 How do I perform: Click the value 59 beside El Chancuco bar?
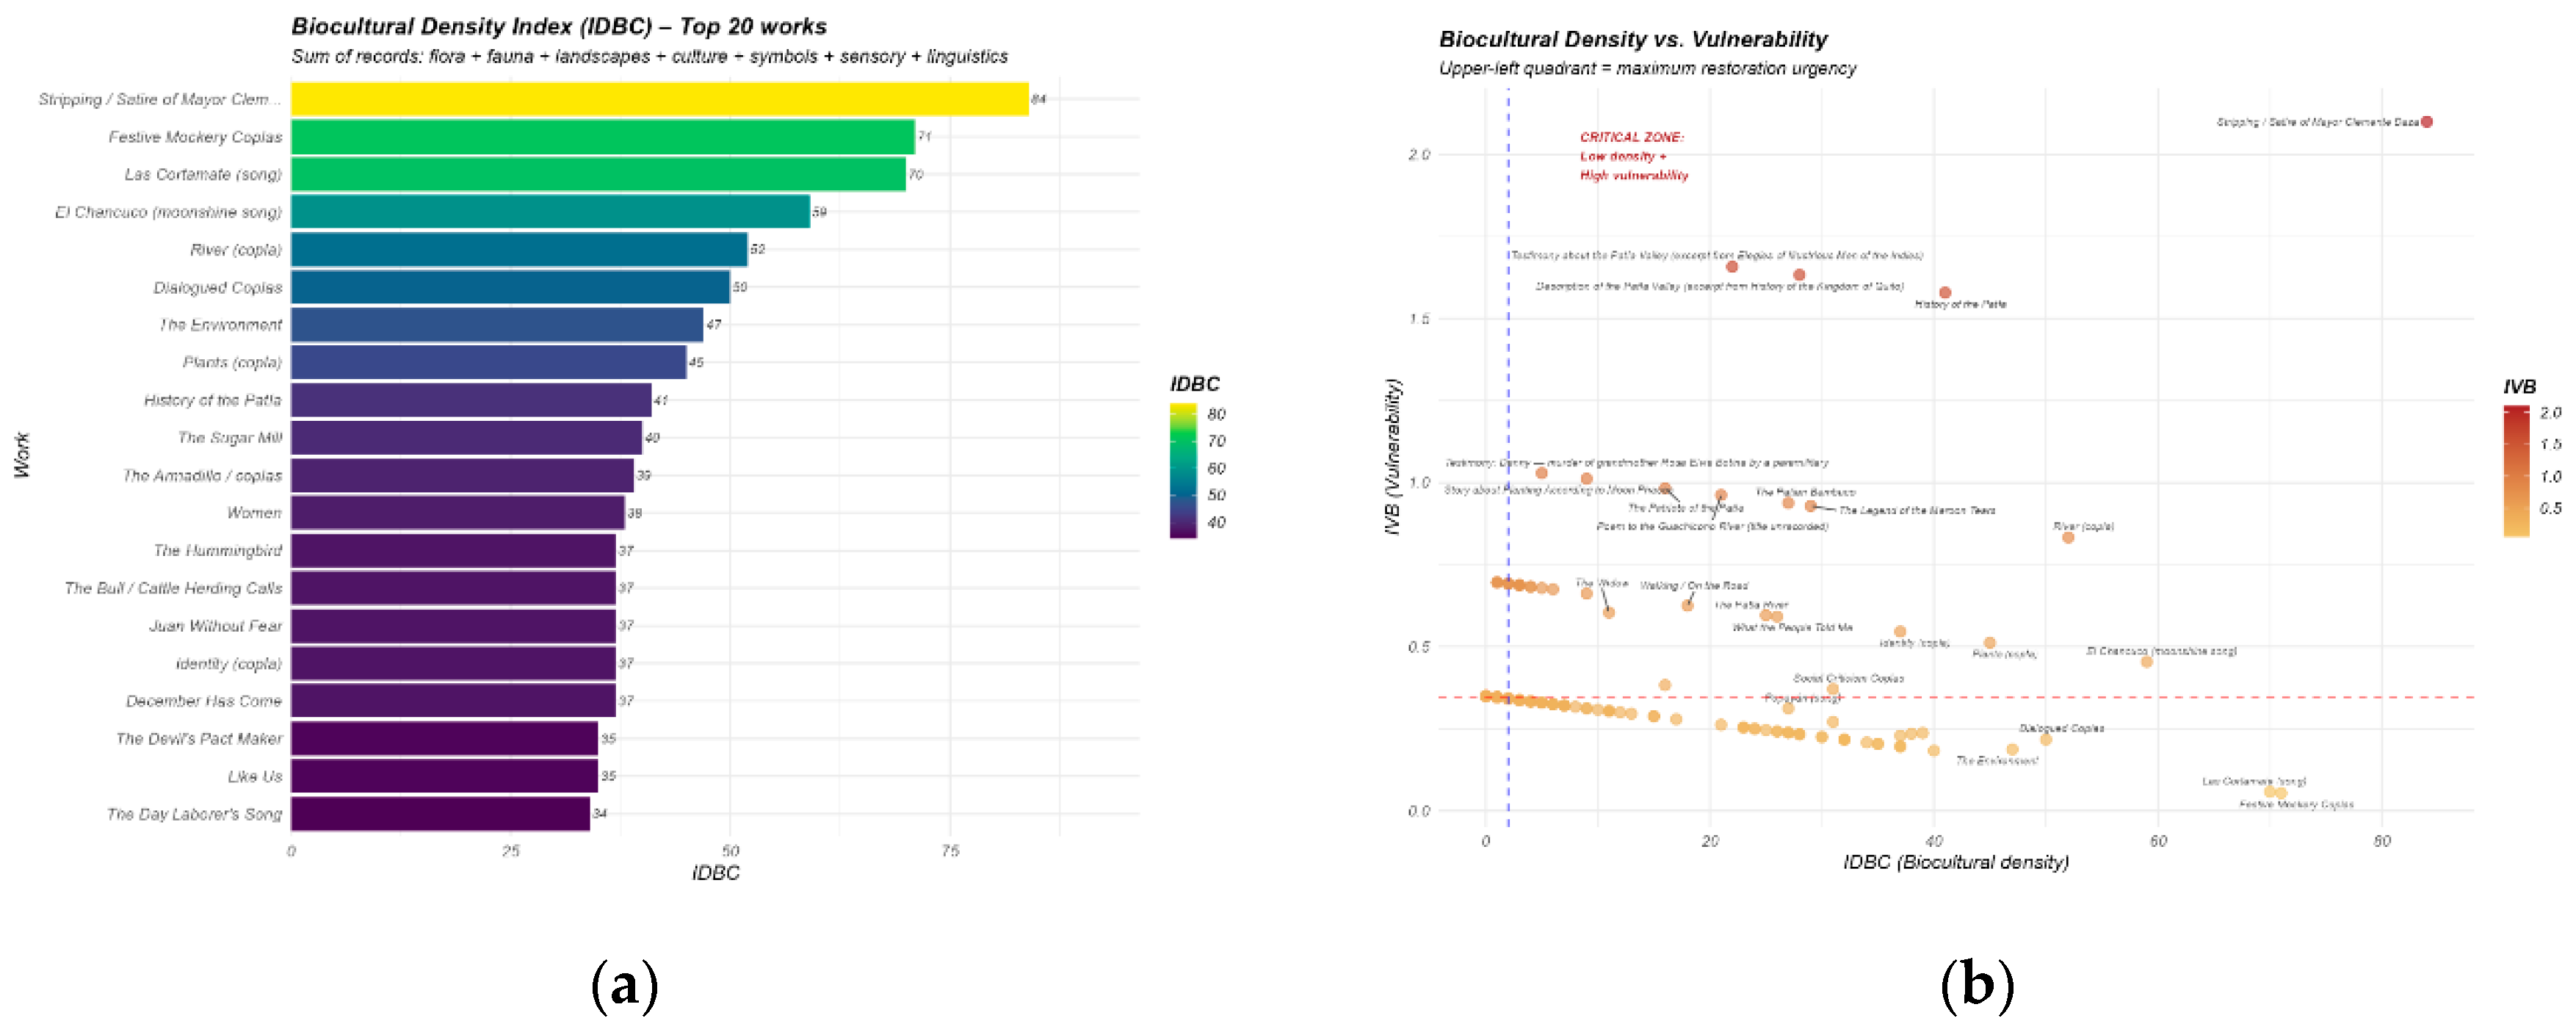tap(820, 212)
